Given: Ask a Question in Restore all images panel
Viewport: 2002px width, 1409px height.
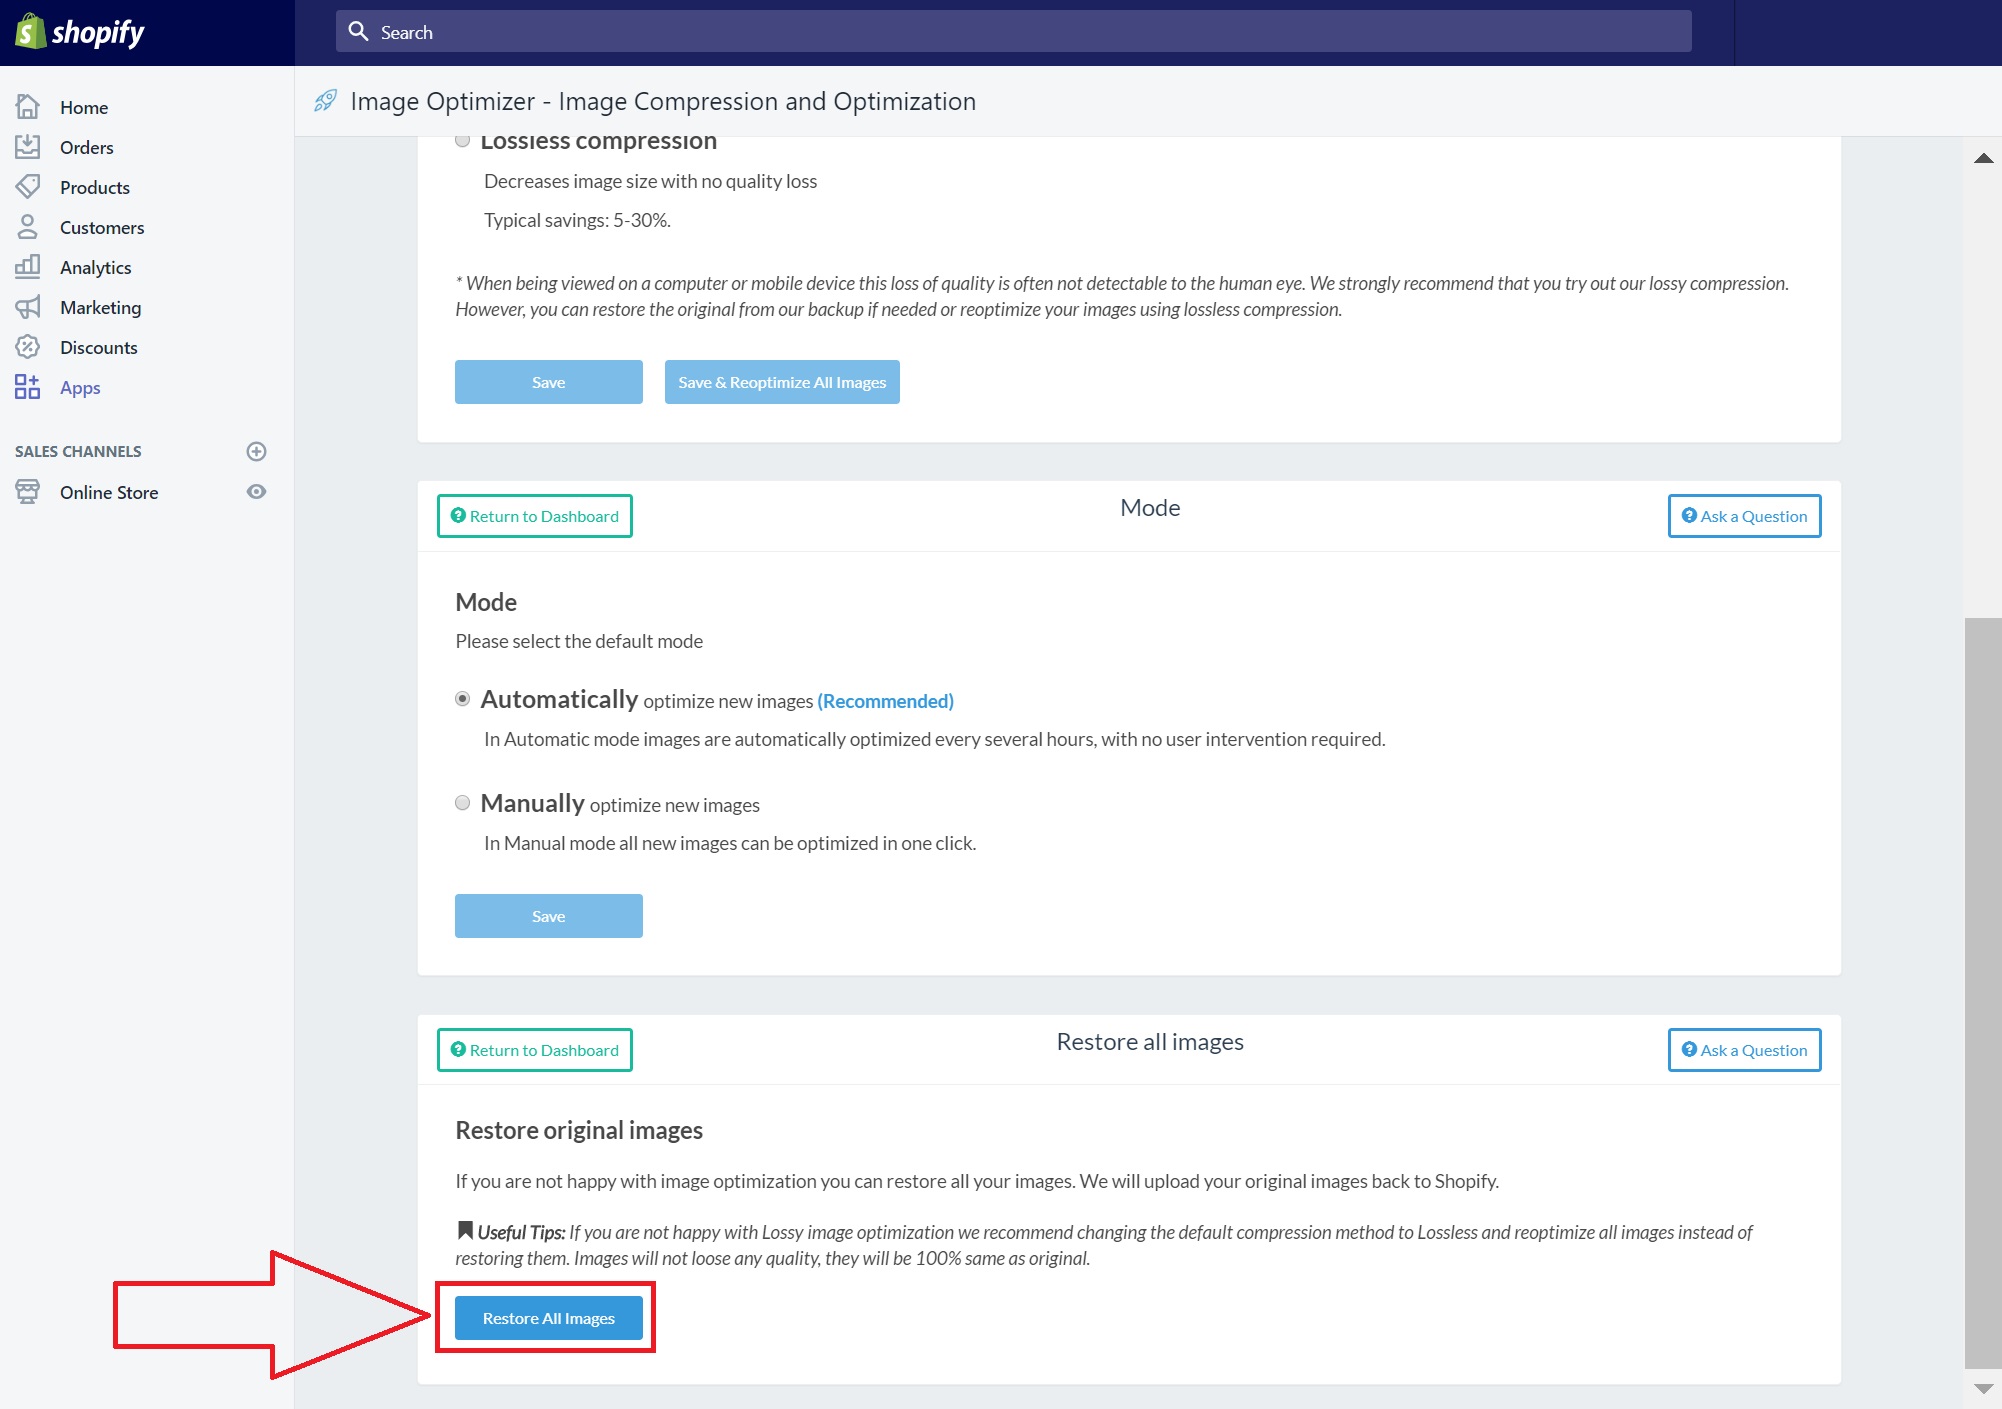Looking at the screenshot, I should tap(1745, 1050).
